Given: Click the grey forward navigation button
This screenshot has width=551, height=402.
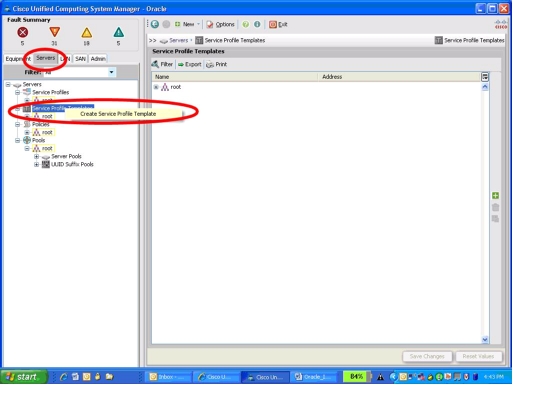Looking at the screenshot, I should (166, 24).
